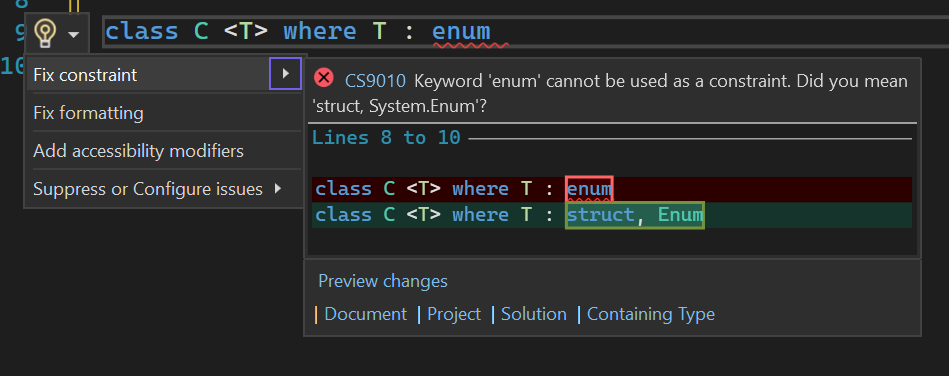The image size is (949, 376).
Task: Click the lightbulb quick actions icon
Action: tap(45, 33)
